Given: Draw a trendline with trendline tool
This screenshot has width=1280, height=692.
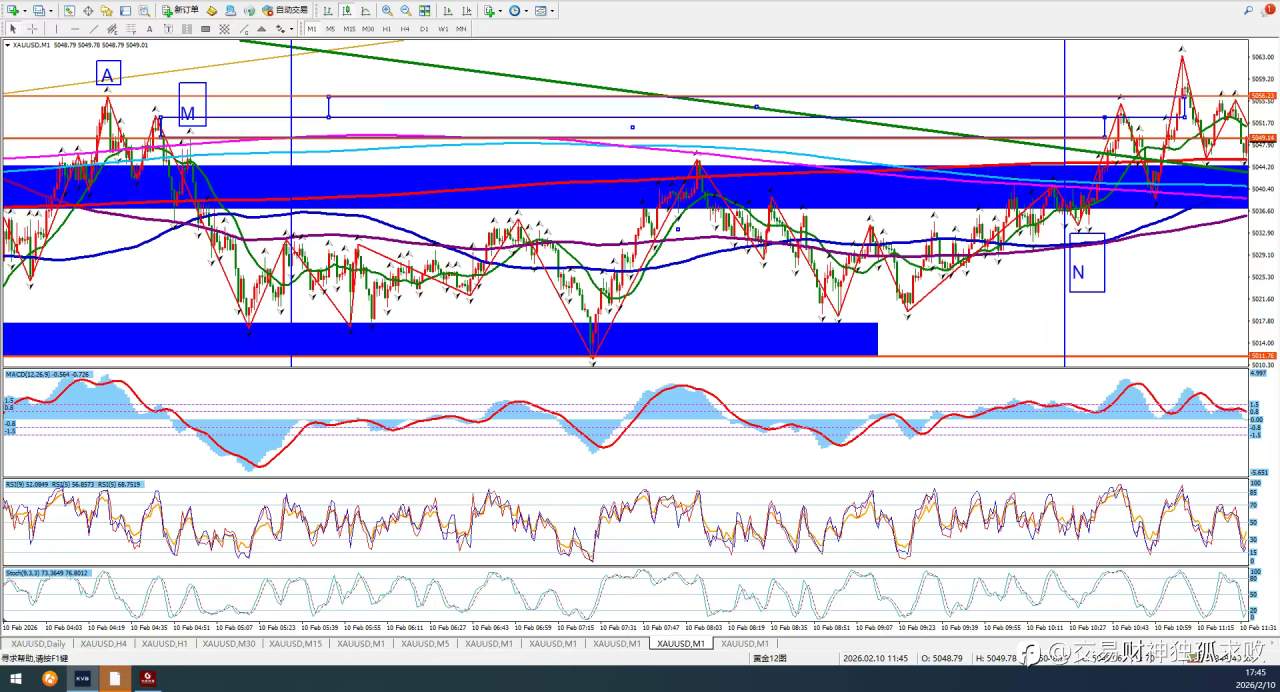Looking at the screenshot, I should pyautogui.click(x=94, y=29).
